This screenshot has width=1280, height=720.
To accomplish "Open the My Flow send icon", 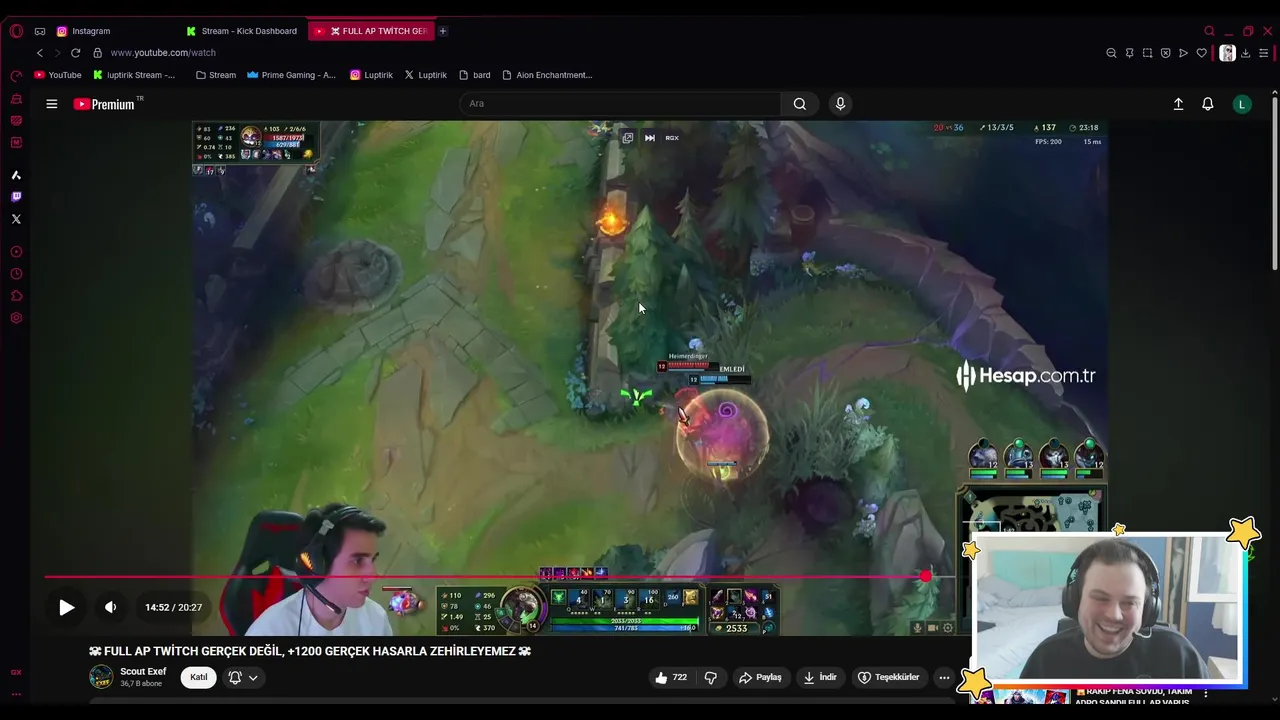I will 1183,53.
